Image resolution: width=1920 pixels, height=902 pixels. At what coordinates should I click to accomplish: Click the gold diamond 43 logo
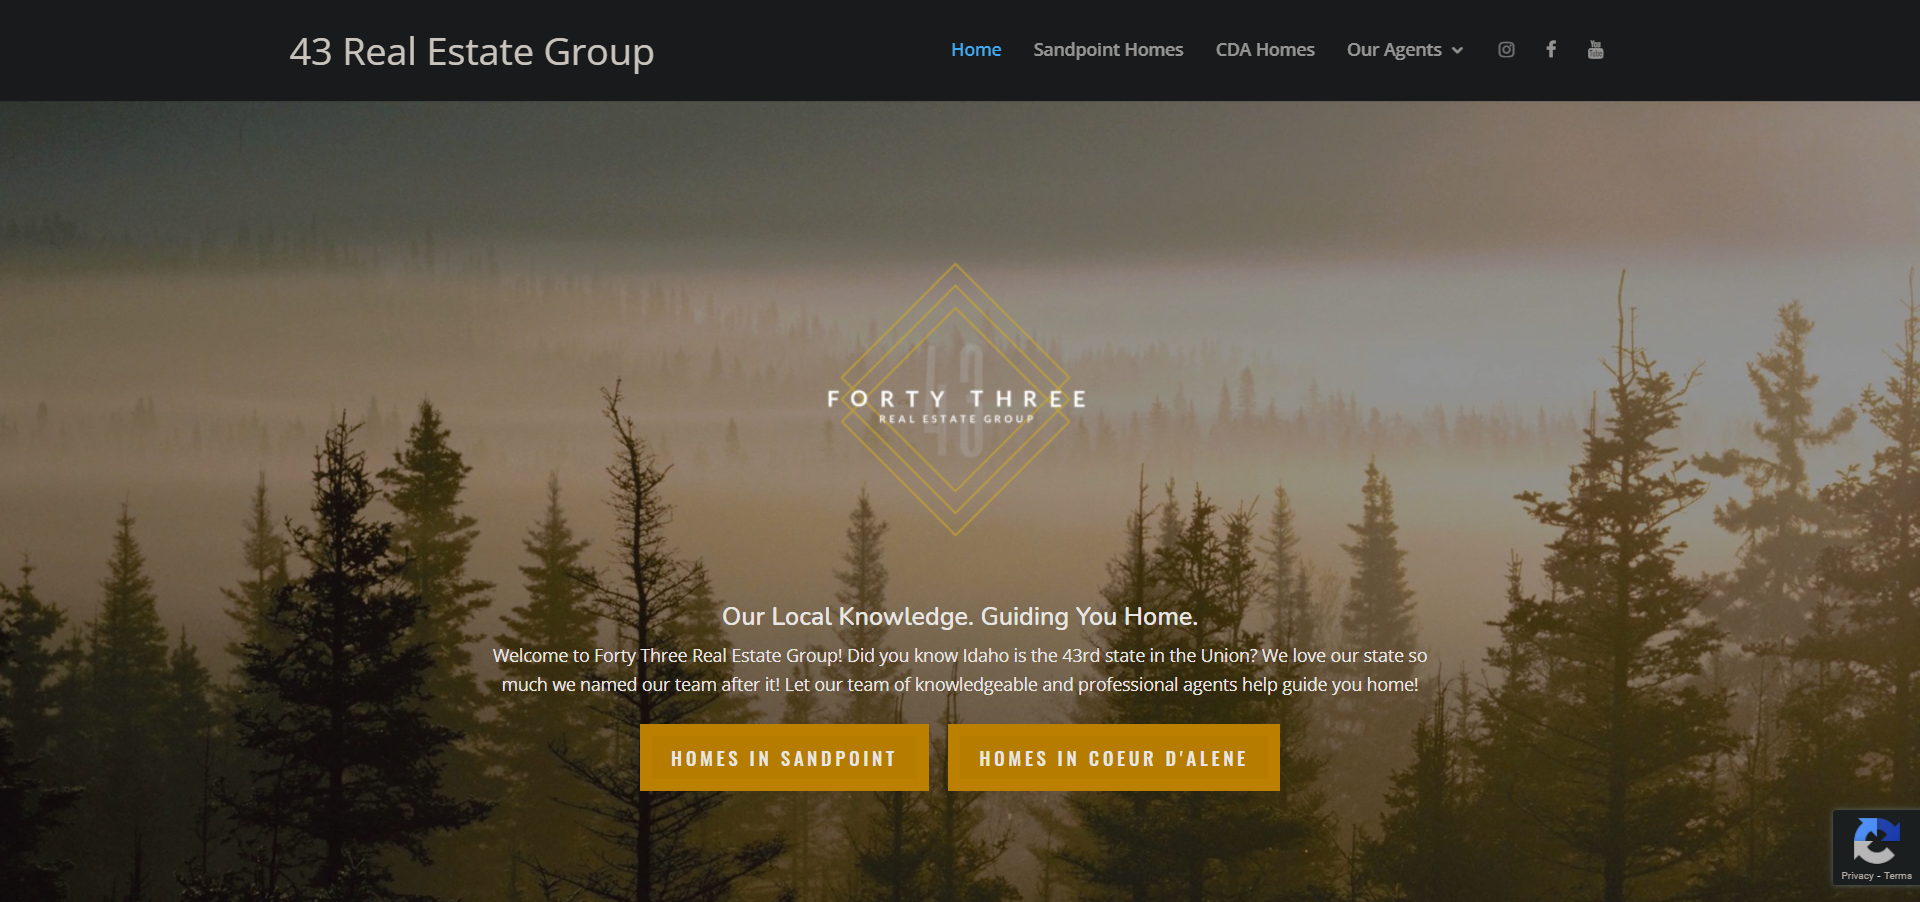[955, 399]
